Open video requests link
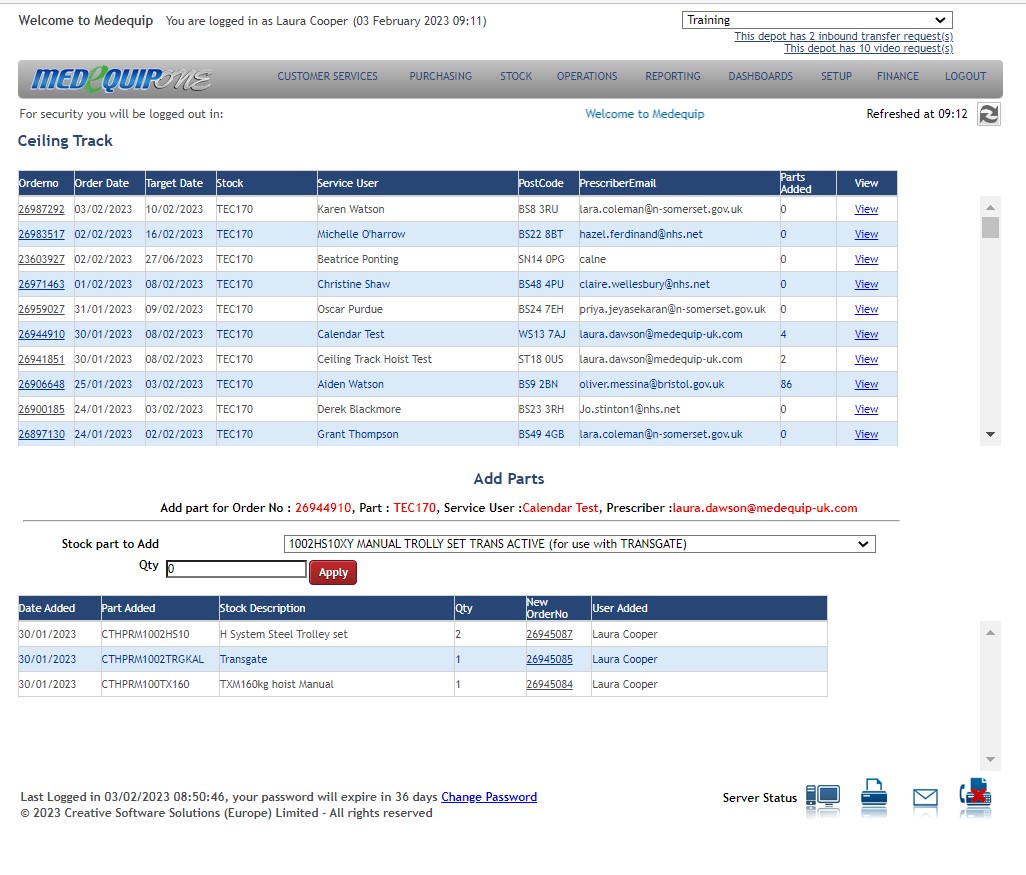Image resolution: width=1026 pixels, height=875 pixels. click(868, 48)
